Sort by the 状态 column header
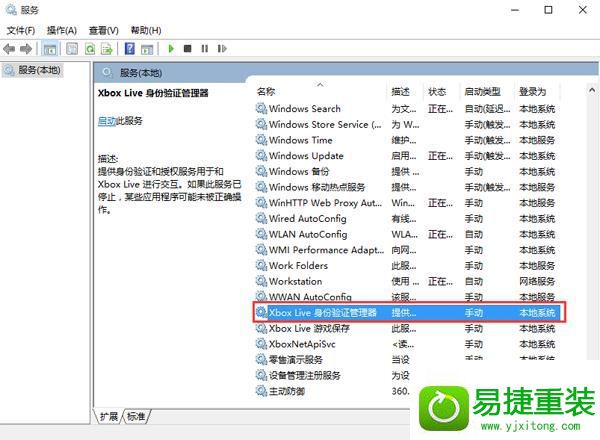 [437, 91]
